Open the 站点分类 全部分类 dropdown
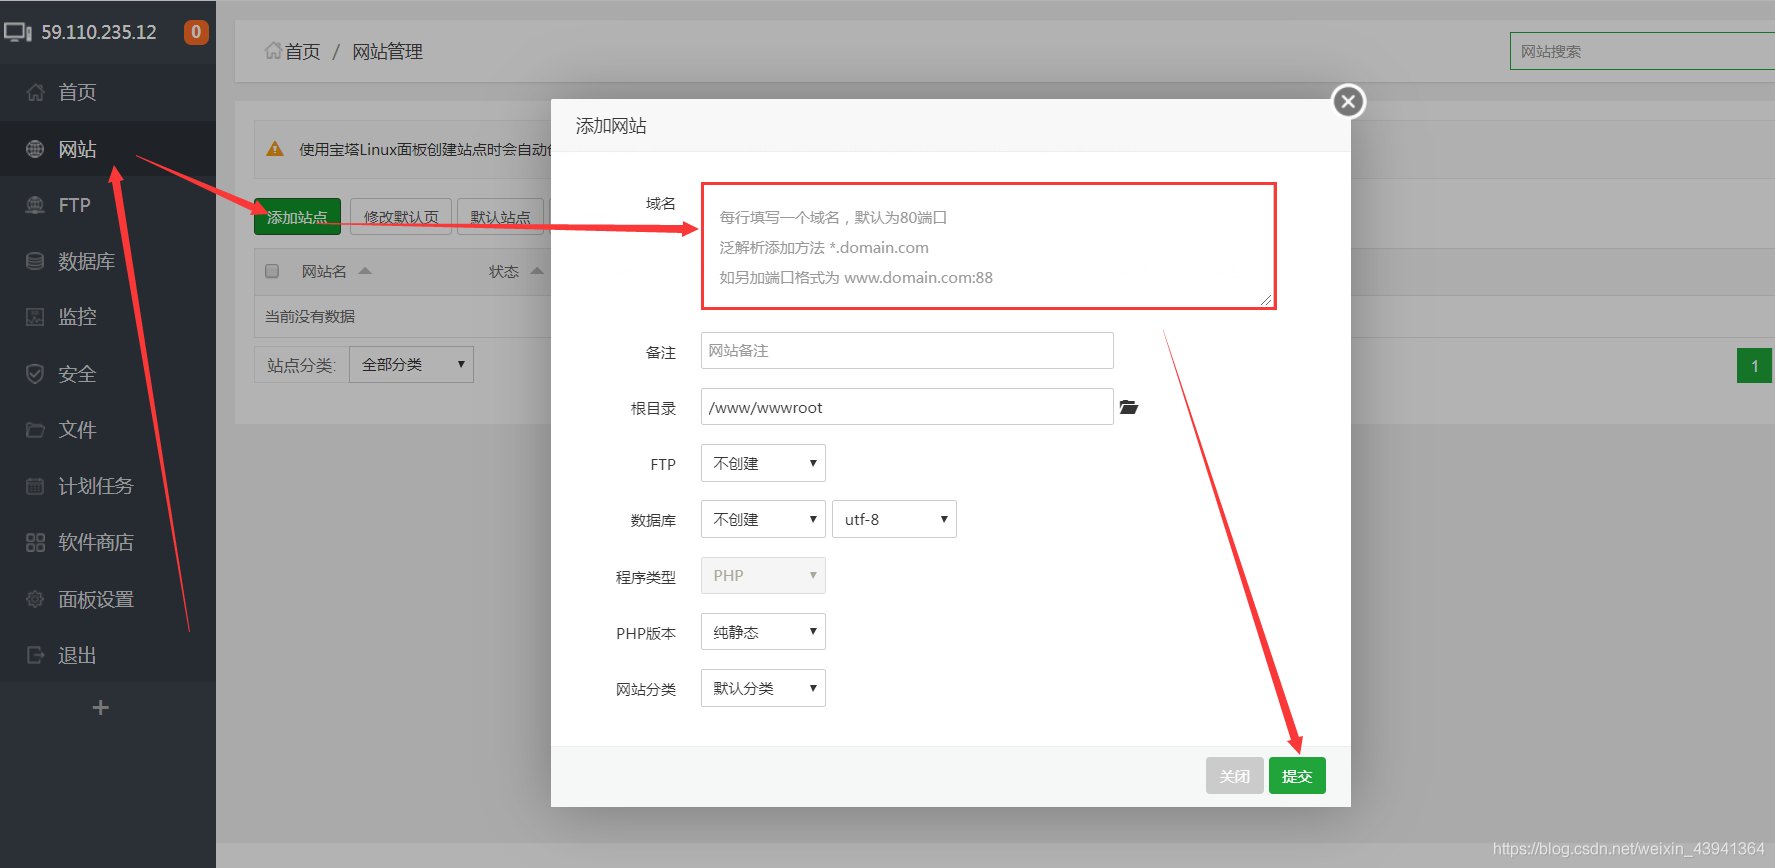Image resolution: width=1775 pixels, height=868 pixels. (411, 364)
